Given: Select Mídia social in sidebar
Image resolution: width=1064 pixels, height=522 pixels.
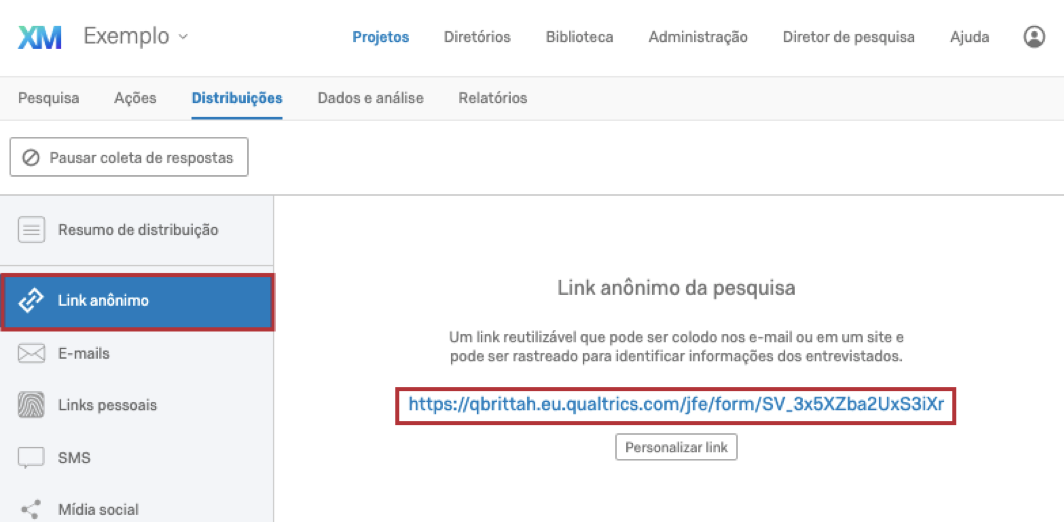Looking at the screenshot, I should [137, 509].
